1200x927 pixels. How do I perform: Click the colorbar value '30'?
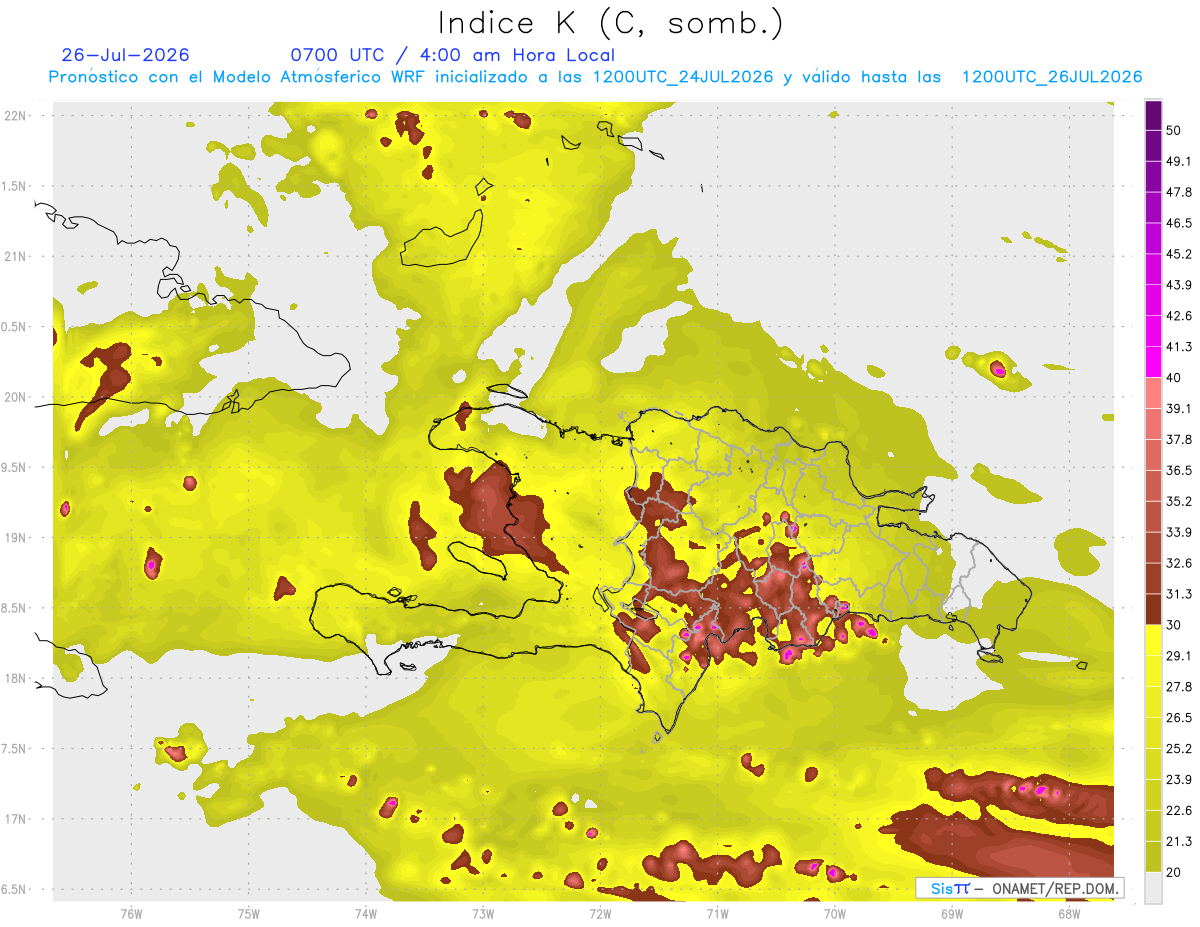coord(1174,625)
